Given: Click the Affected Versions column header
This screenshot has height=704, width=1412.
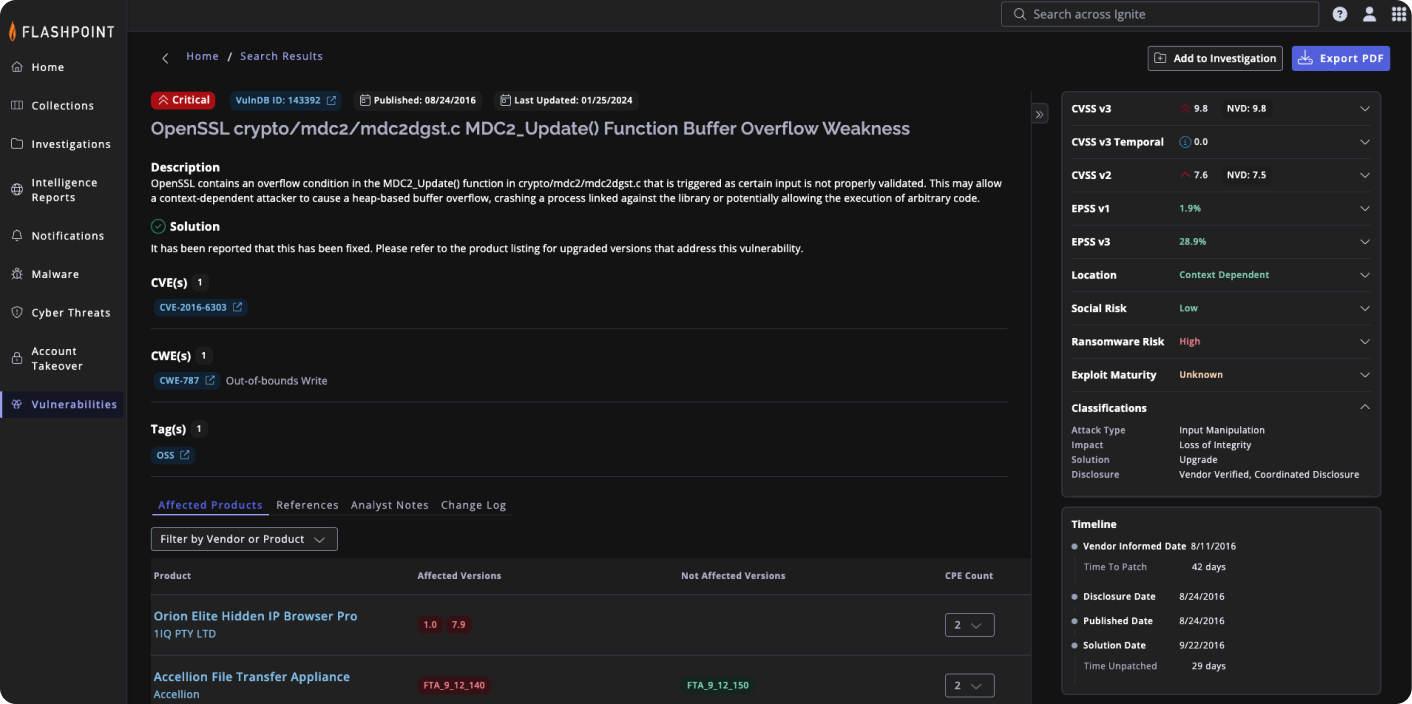Looking at the screenshot, I should click(459, 576).
